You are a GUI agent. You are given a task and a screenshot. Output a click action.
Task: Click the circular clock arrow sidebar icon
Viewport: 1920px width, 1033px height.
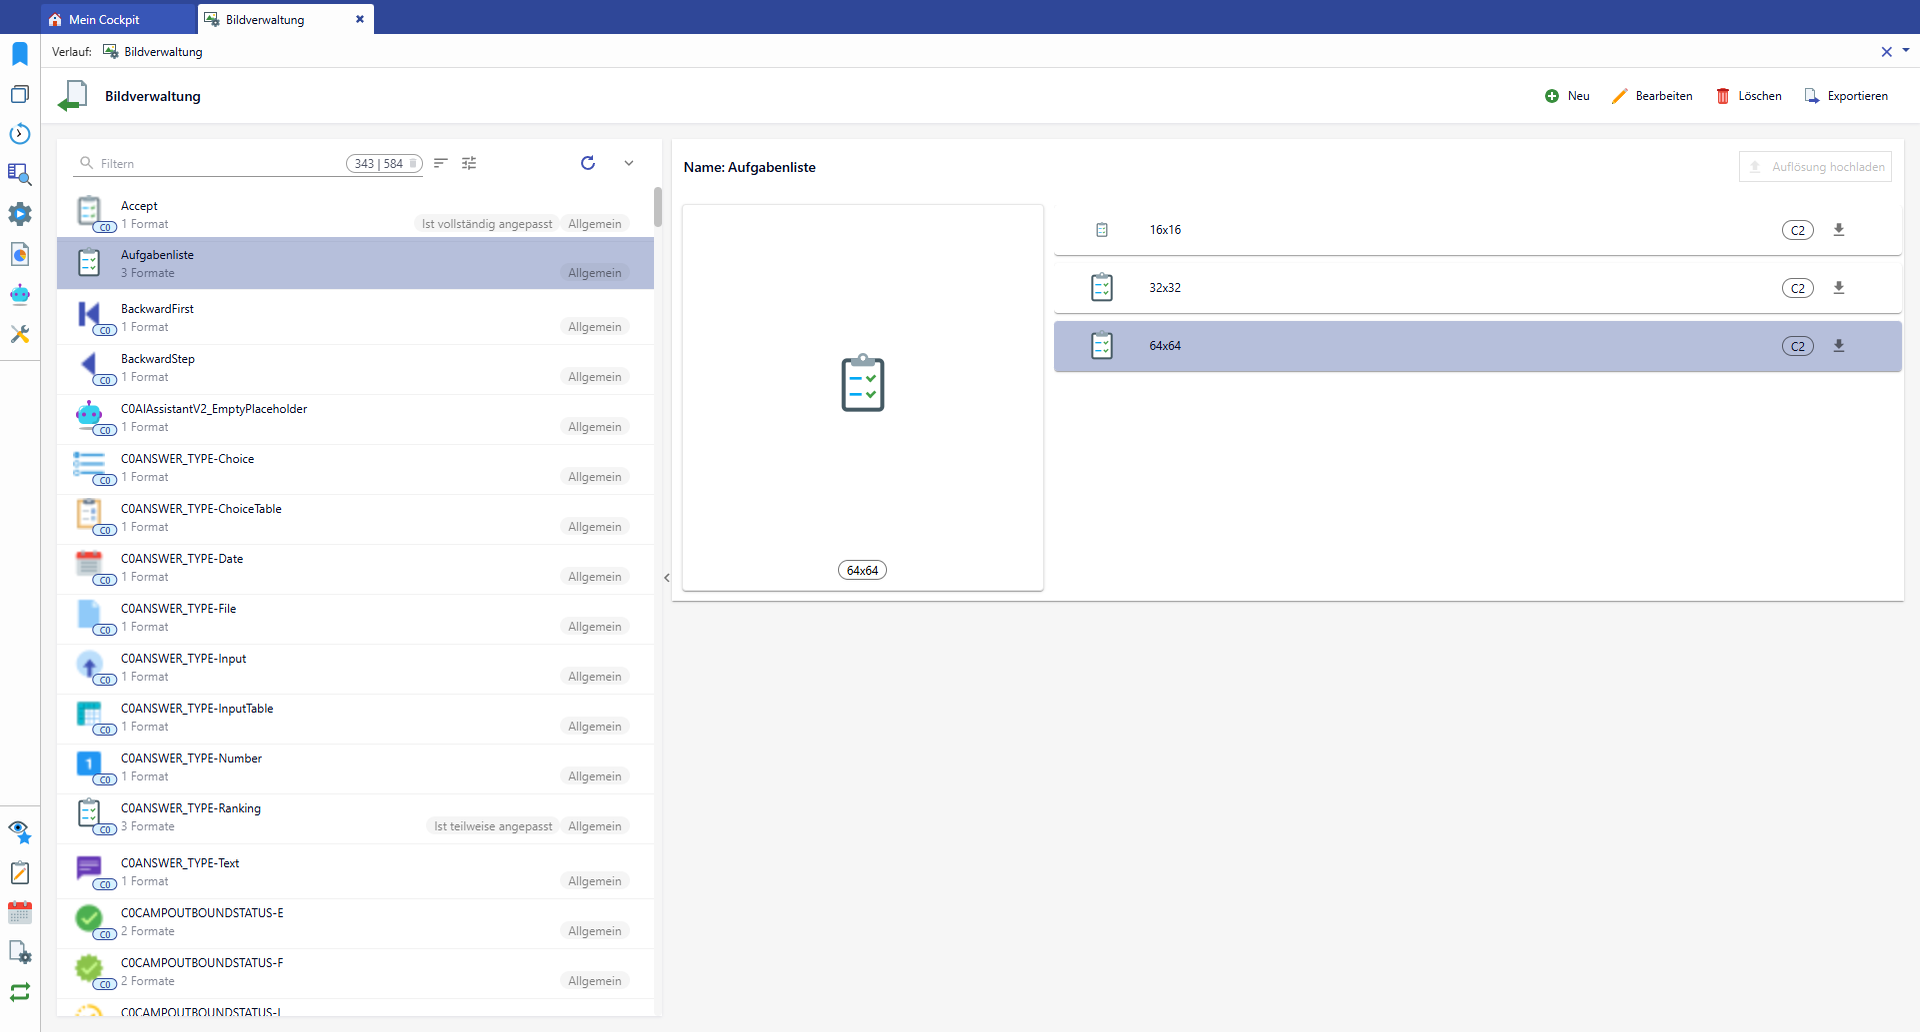[20, 134]
